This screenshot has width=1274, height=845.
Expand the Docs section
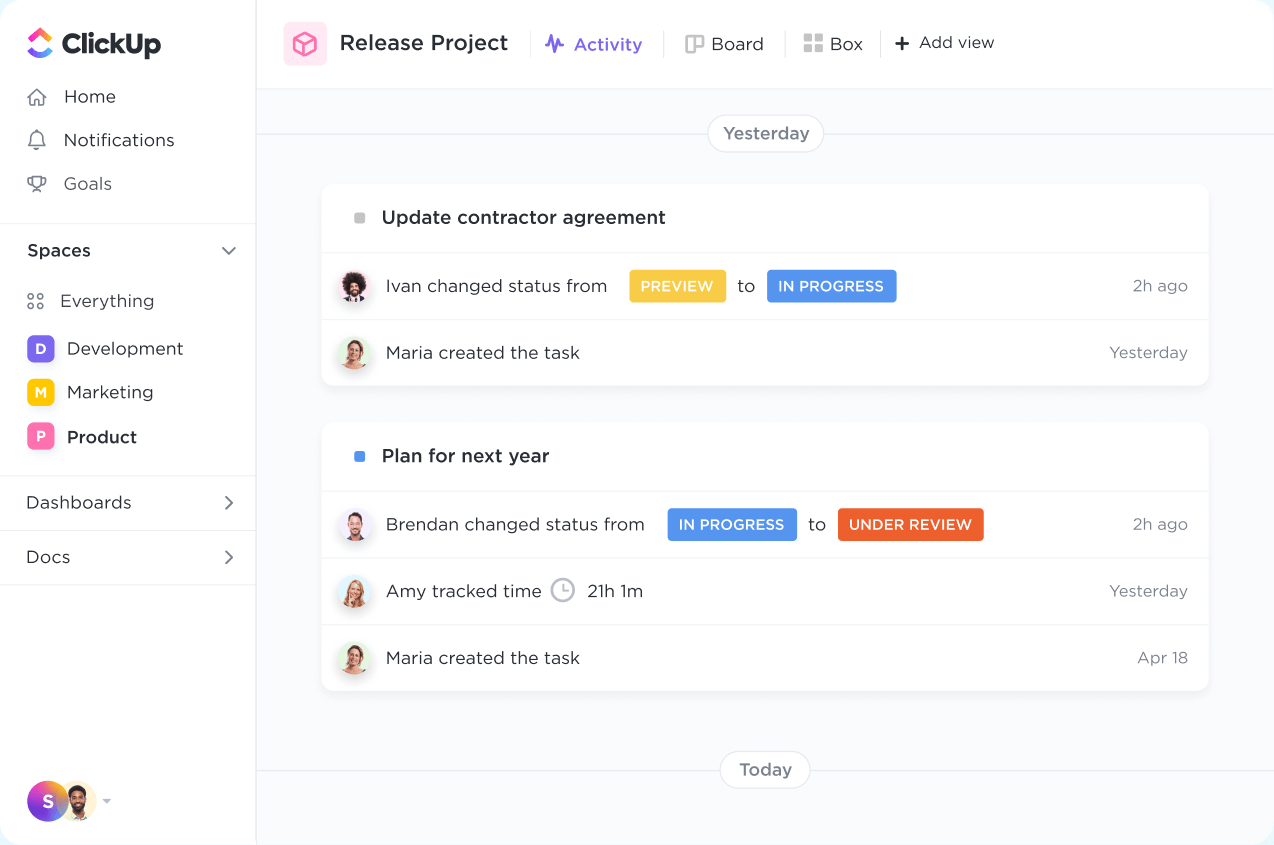(228, 557)
